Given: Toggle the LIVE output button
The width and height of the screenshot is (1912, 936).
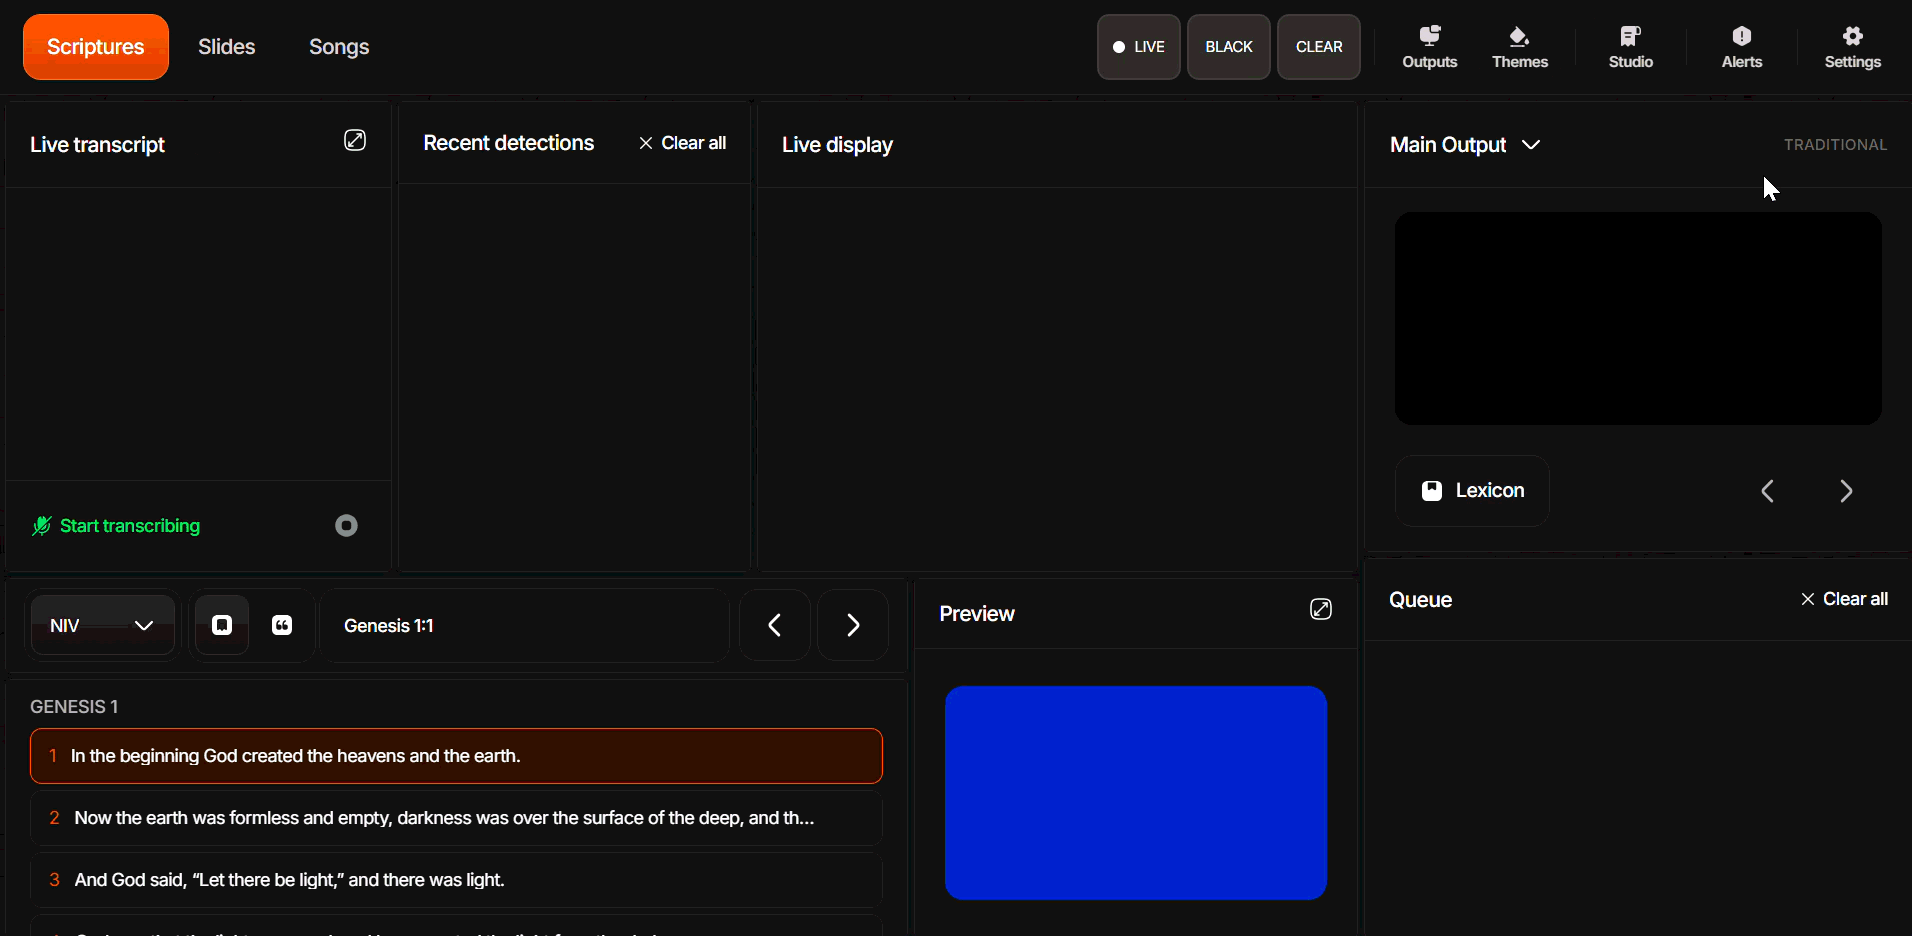Looking at the screenshot, I should (1138, 47).
